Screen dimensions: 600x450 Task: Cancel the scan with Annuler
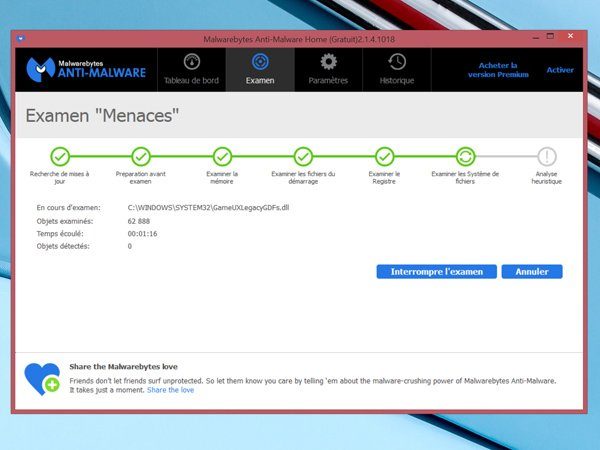click(532, 272)
